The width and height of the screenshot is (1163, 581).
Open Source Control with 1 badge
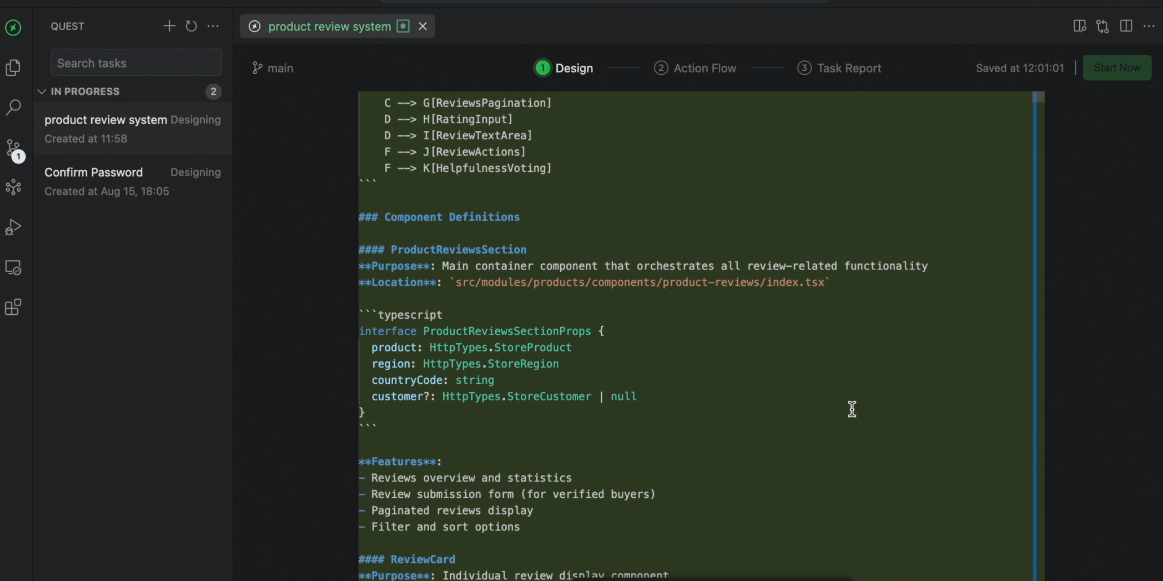pos(13,149)
